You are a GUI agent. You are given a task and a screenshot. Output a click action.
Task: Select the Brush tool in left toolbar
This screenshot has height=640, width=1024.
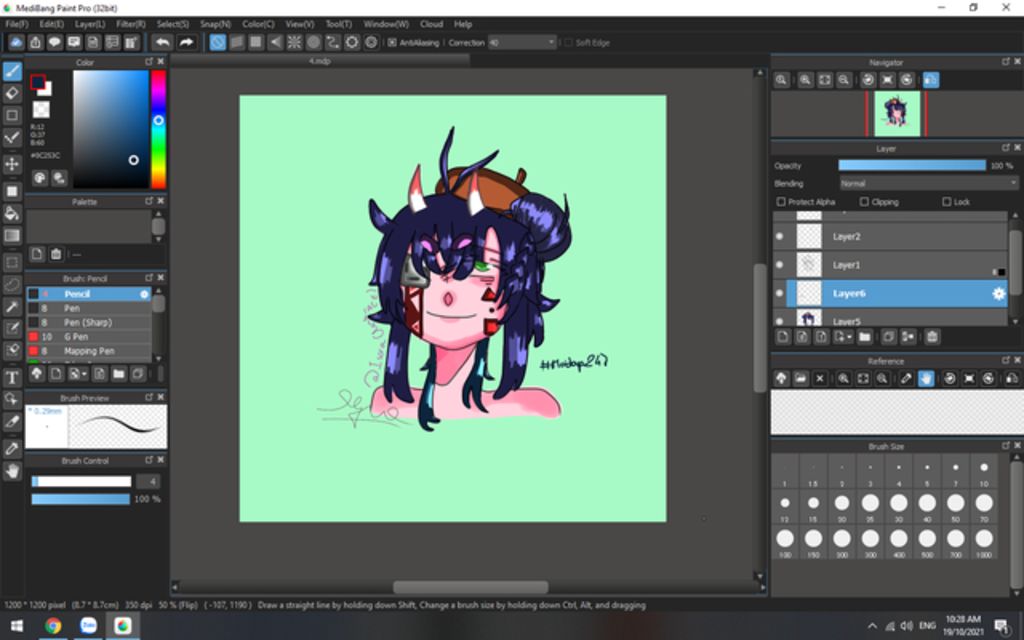(12, 71)
